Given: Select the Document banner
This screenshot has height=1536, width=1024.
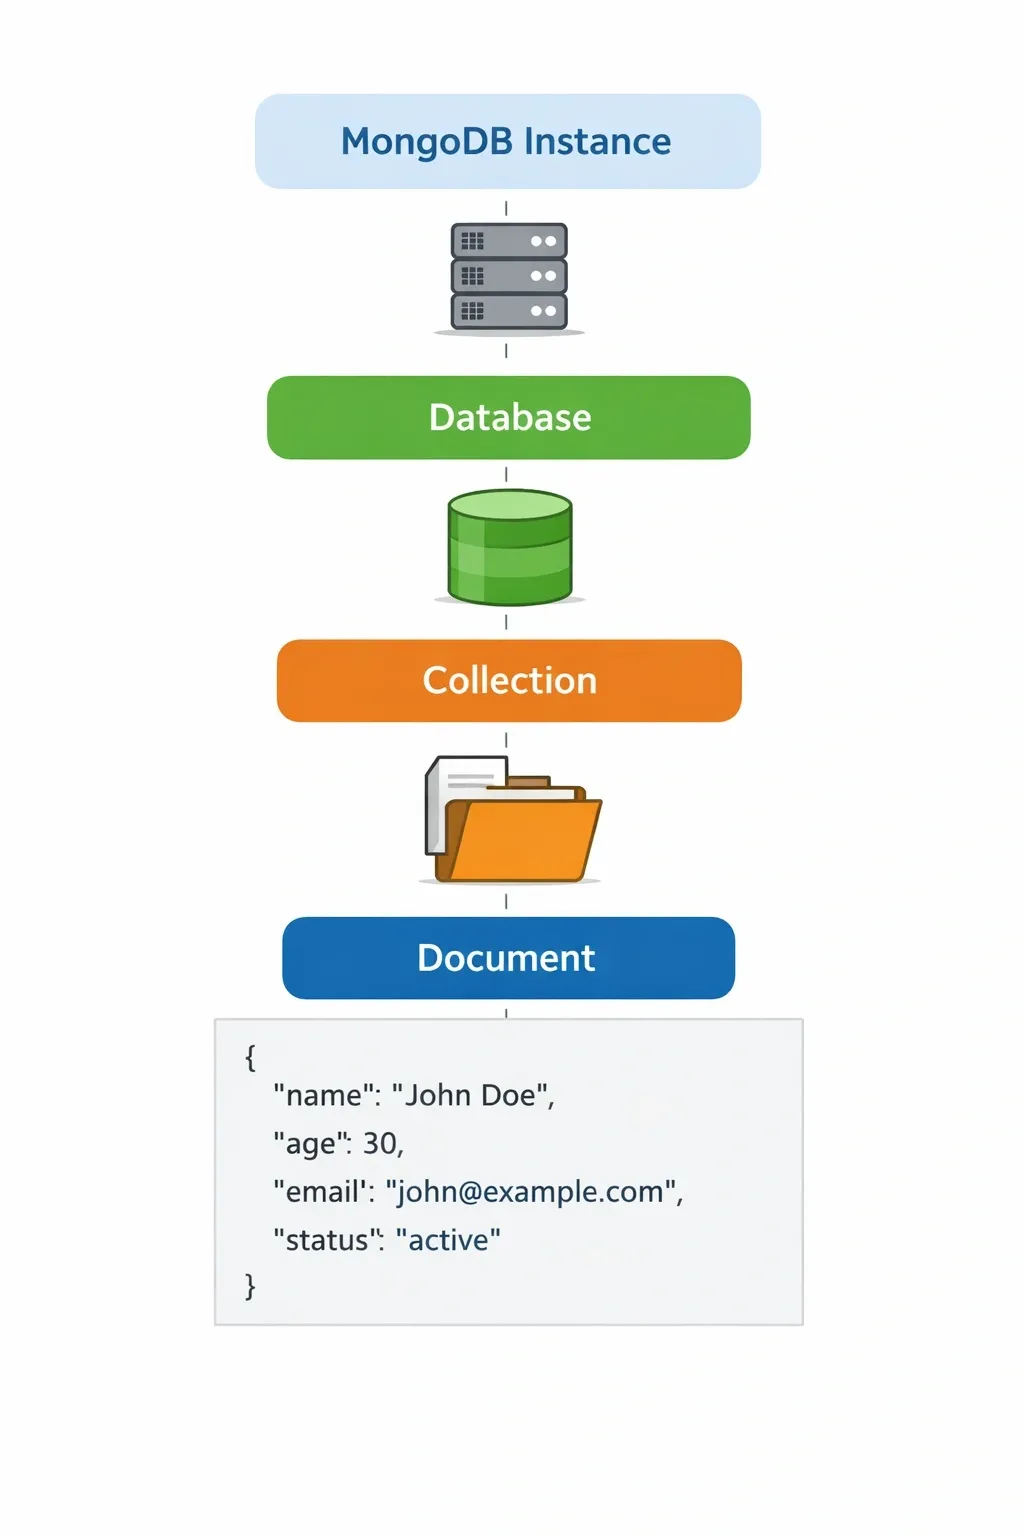Looking at the screenshot, I should coord(506,957).
